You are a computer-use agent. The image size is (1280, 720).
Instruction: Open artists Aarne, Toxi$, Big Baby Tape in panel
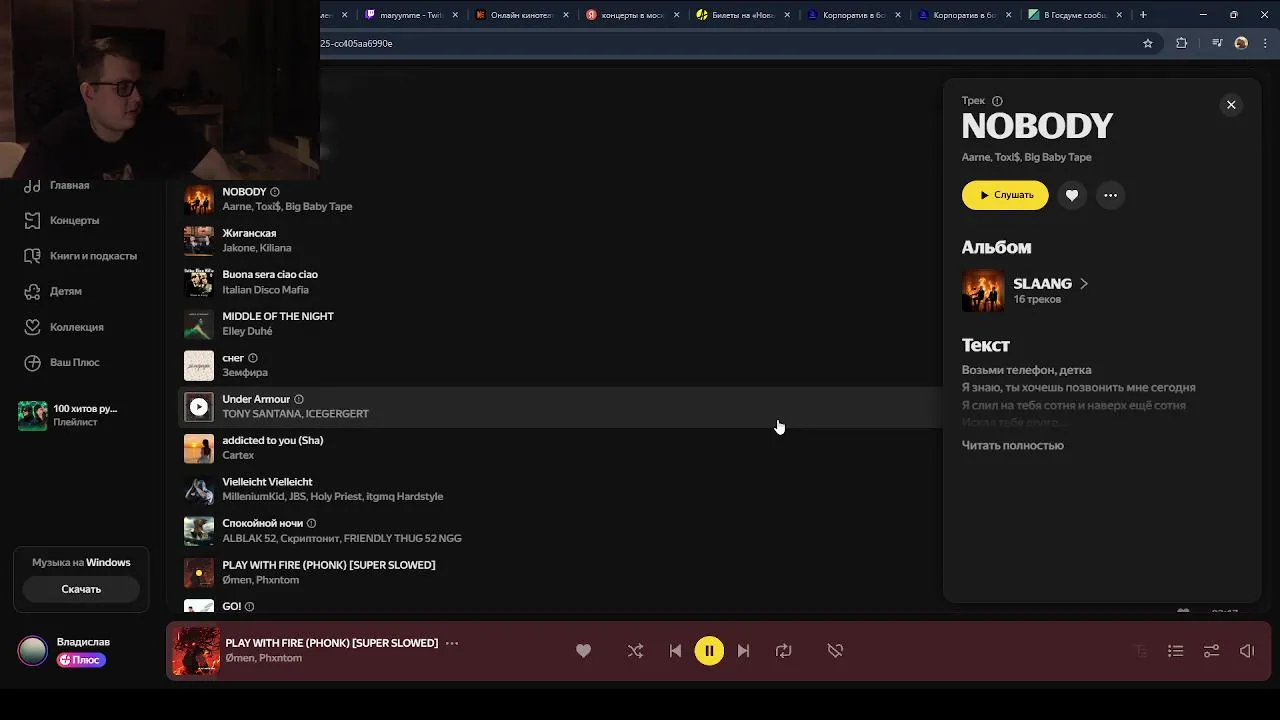pyautogui.click(x=1026, y=157)
